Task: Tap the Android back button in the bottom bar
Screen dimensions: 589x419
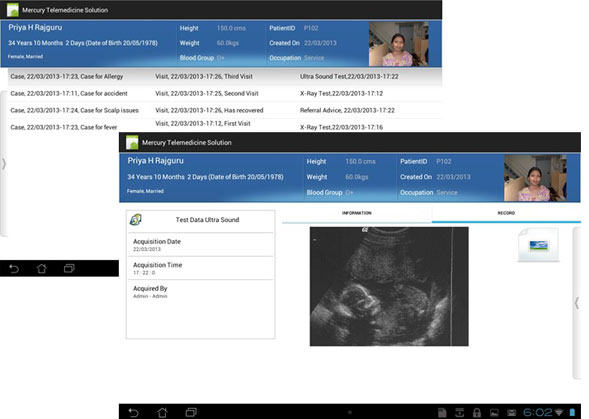Action: click(x=133, y=412)
